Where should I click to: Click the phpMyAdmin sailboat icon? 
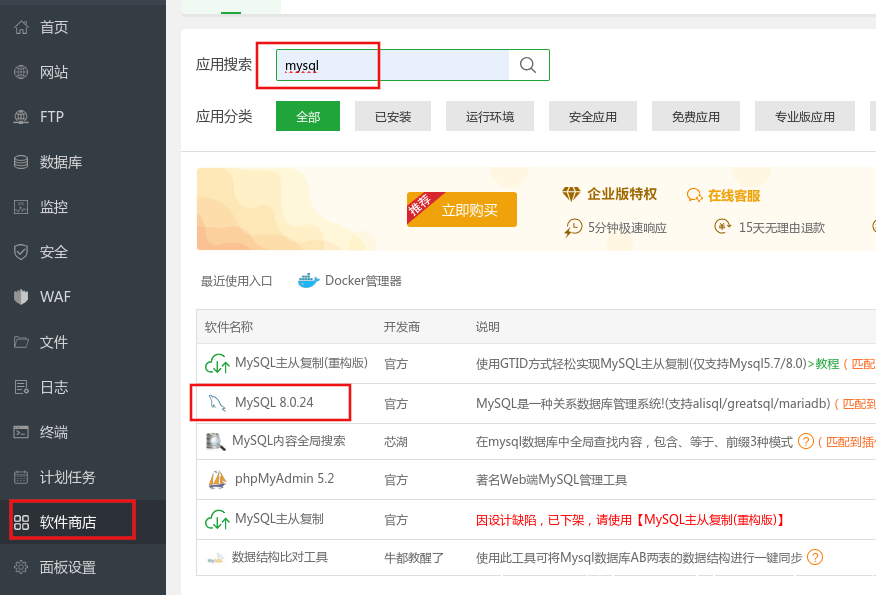(217, 479)
